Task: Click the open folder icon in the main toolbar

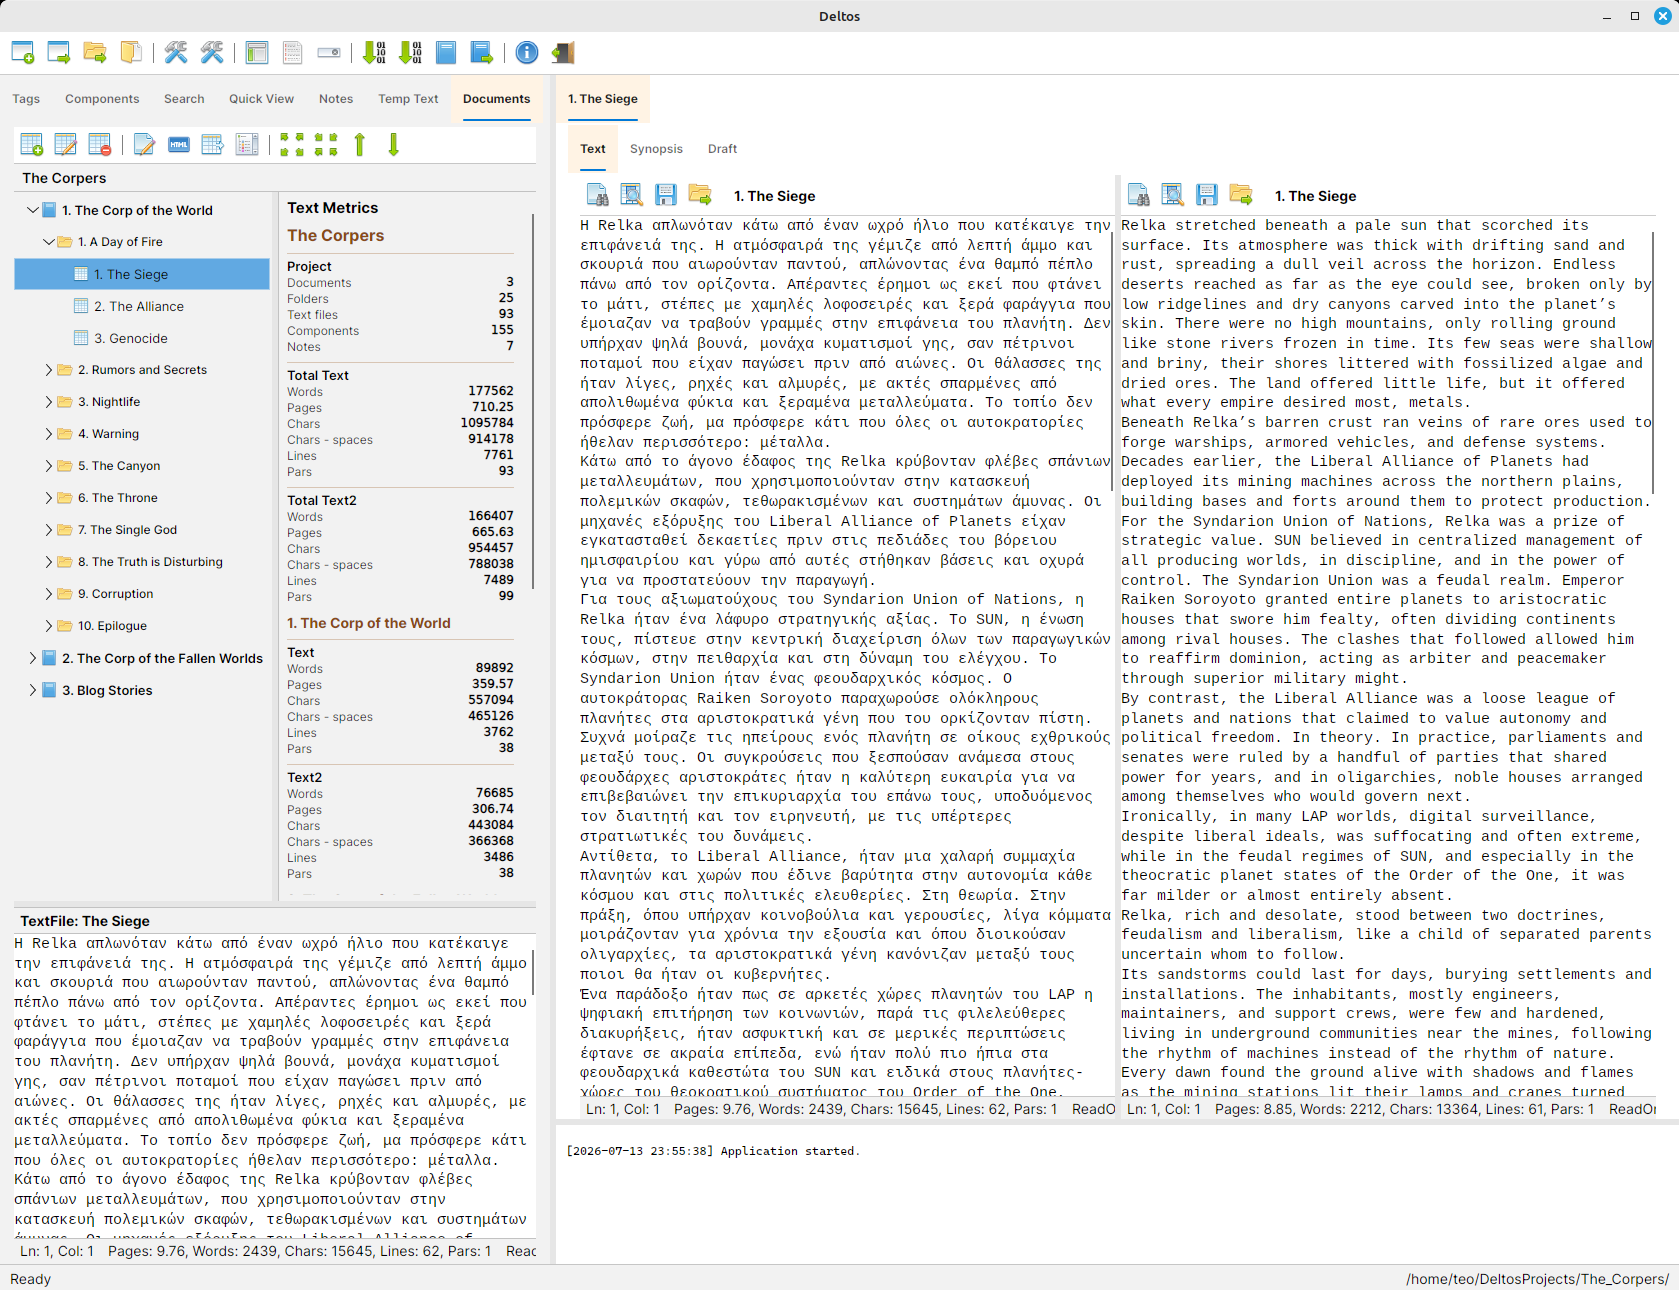Action: [95, 53]
